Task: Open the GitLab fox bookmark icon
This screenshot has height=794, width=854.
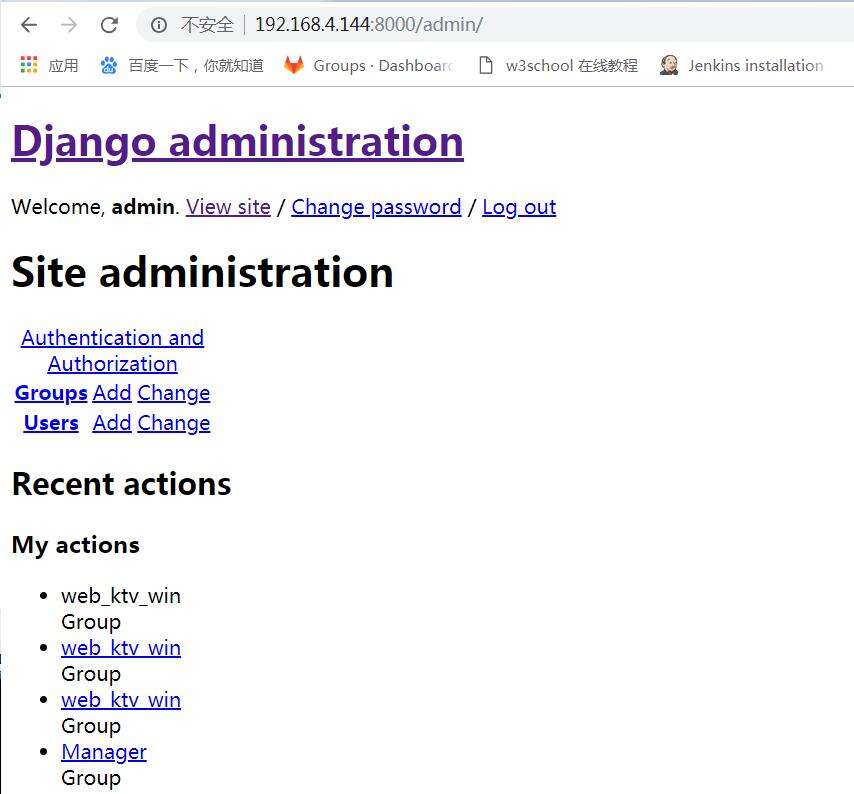Action: 294,65
